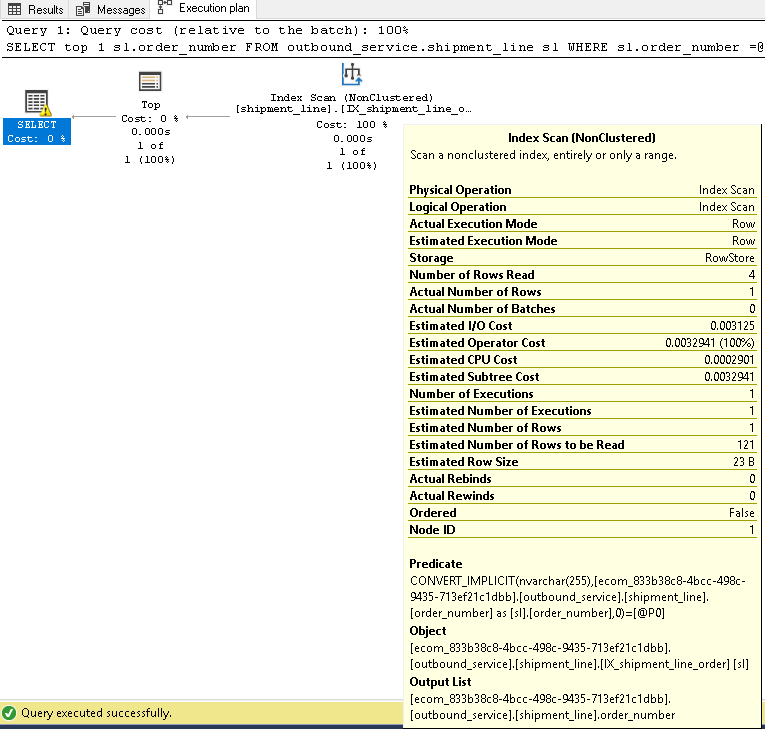
Task: Click the Top operator icon
Action: (x=150, y=82)
